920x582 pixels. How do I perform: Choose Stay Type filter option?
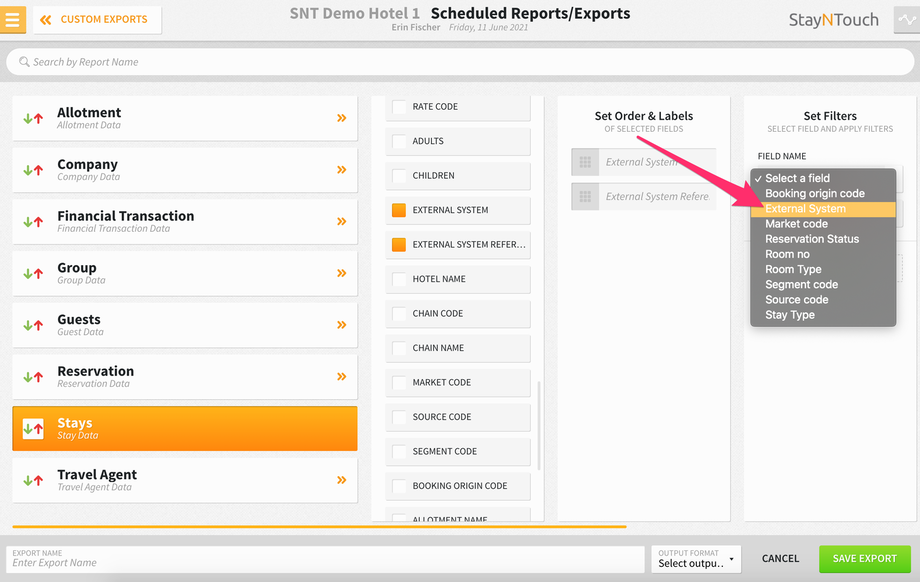point(823,315)
